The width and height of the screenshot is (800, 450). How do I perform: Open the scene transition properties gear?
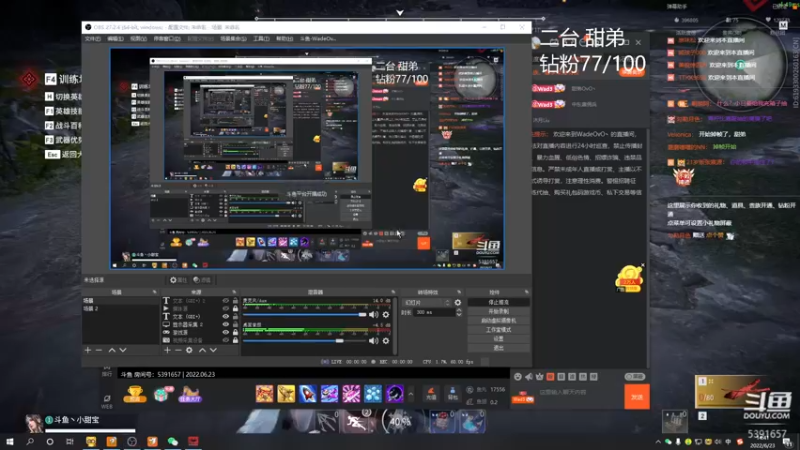click(x=458, y=303)
